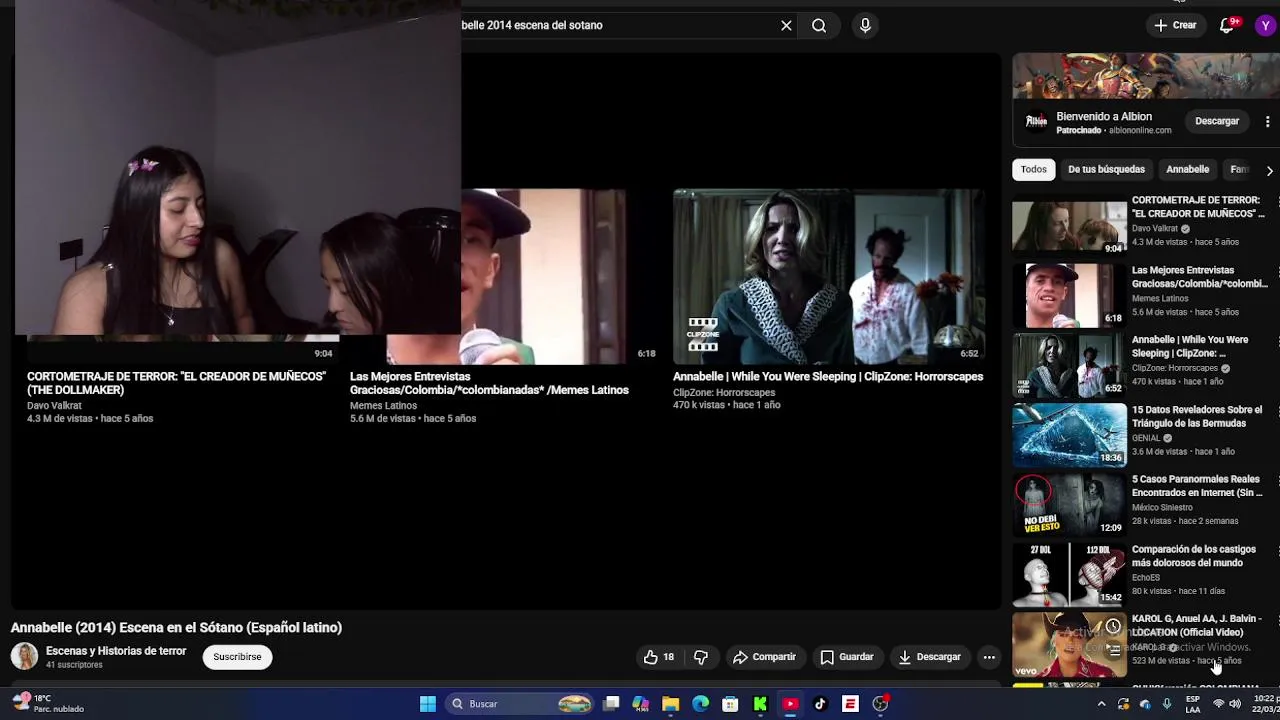This screenshot has width=1280, height=720.
Task: Open the red E app on taskbar
Action: 850,704
